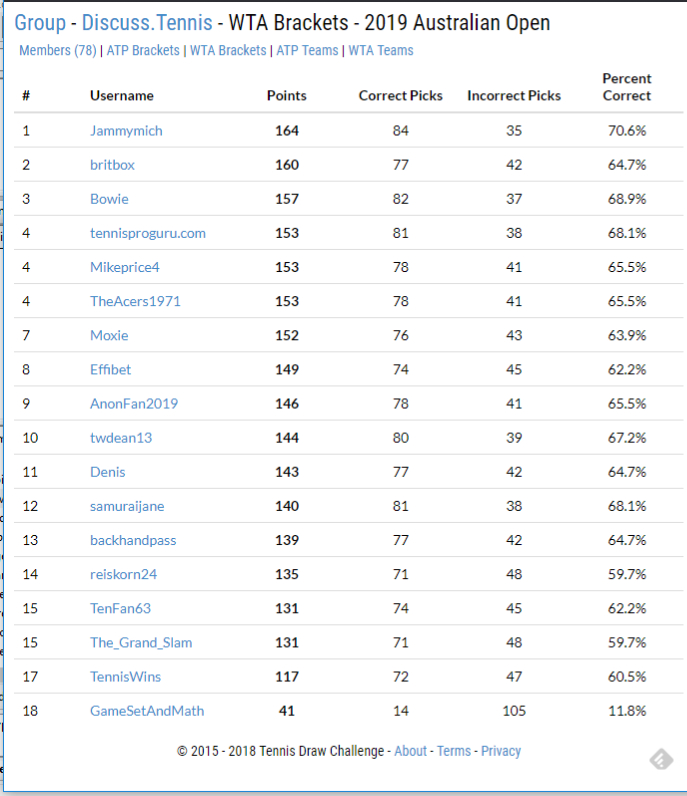Screen dimensions: 687x796
Task: Open AnonFan2019's bracket
Action: click(133, 404)
